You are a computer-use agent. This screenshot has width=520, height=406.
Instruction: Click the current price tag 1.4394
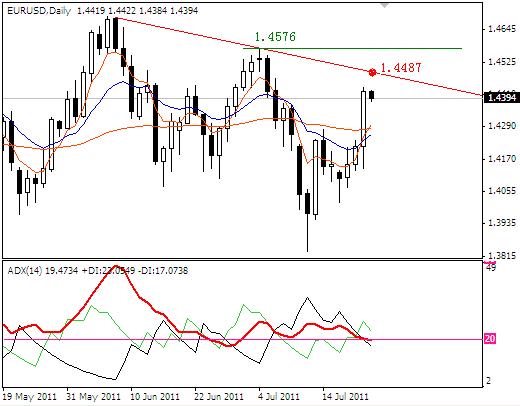[501, 97]
